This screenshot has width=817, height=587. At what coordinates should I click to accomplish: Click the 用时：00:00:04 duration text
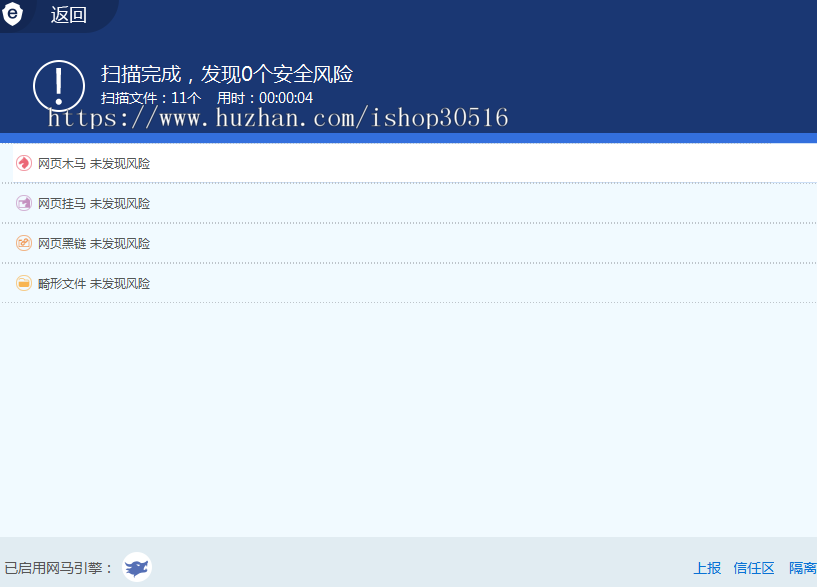point(265,98)
